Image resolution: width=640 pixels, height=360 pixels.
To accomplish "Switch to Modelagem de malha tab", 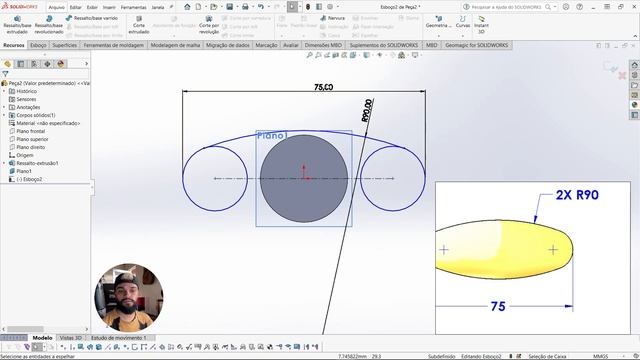I will click(175, 45).
